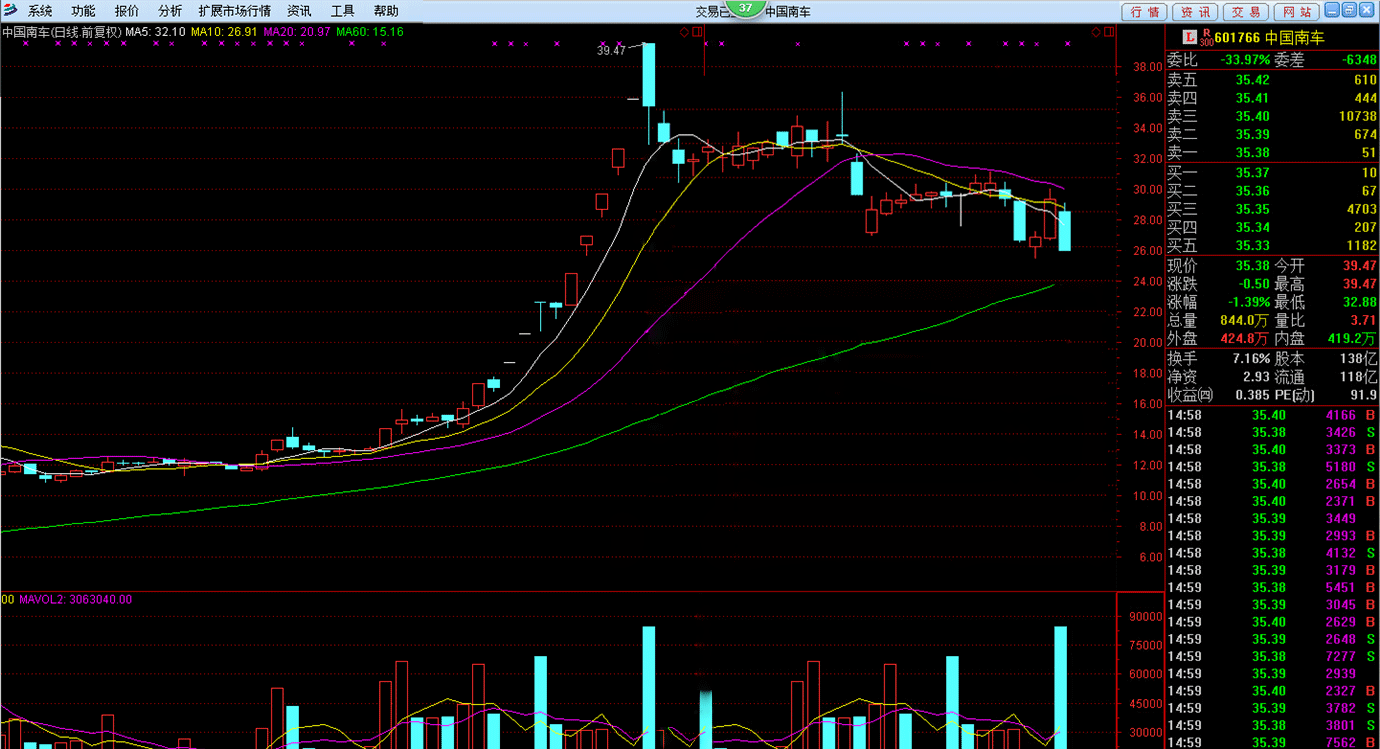Click the PE(动) 91.9 value
The image size is (1380, 749).
click(1365, 395)
